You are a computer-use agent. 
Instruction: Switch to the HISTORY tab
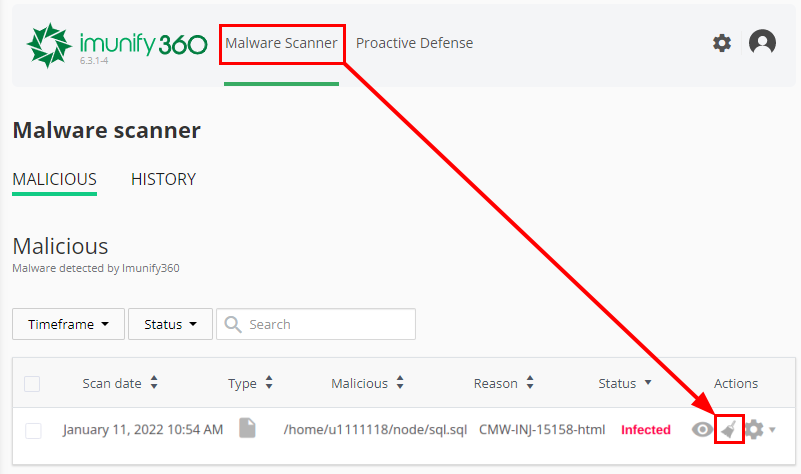[163, 180]
